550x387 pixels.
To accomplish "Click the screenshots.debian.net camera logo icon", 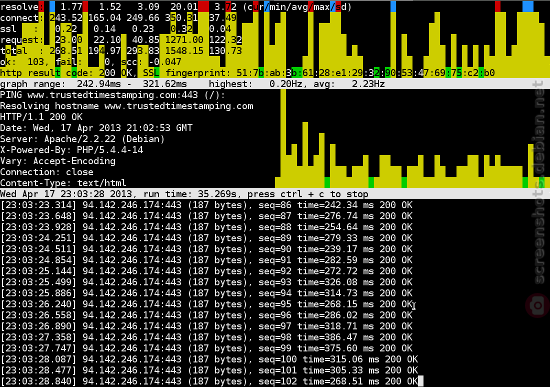I will [x=538, y=305].
